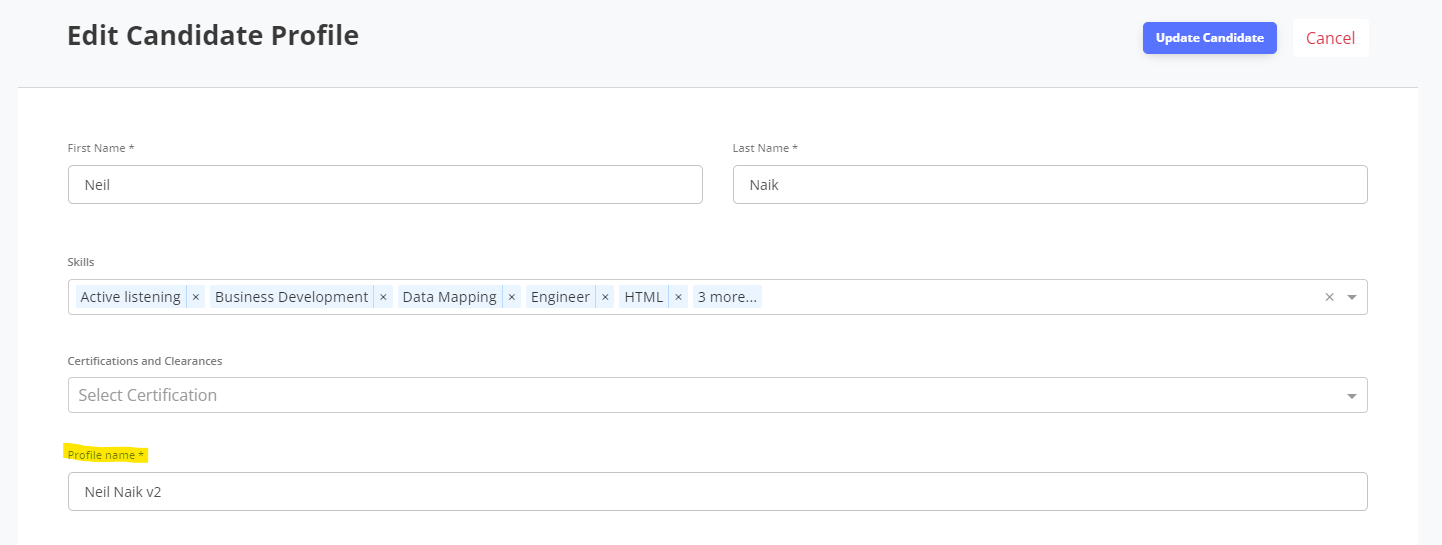Click into the Select Certification field
This screenshot has width=1442, height=545.
coord(718,395)
